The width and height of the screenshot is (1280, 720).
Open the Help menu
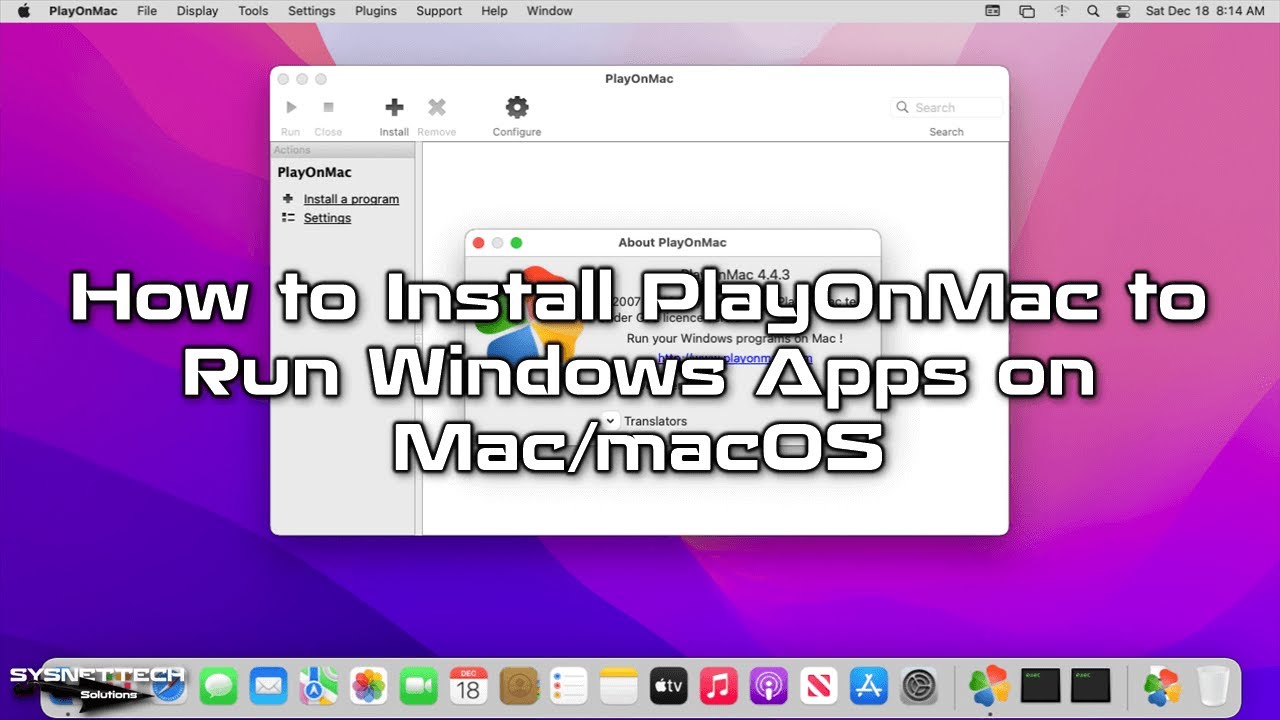(x=494, y=11)
